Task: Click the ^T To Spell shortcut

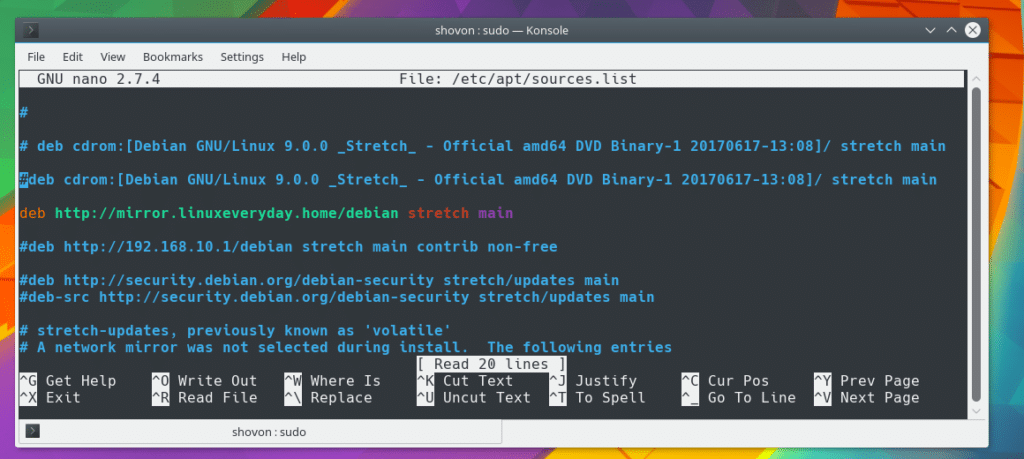Action: tap(598, 398)
